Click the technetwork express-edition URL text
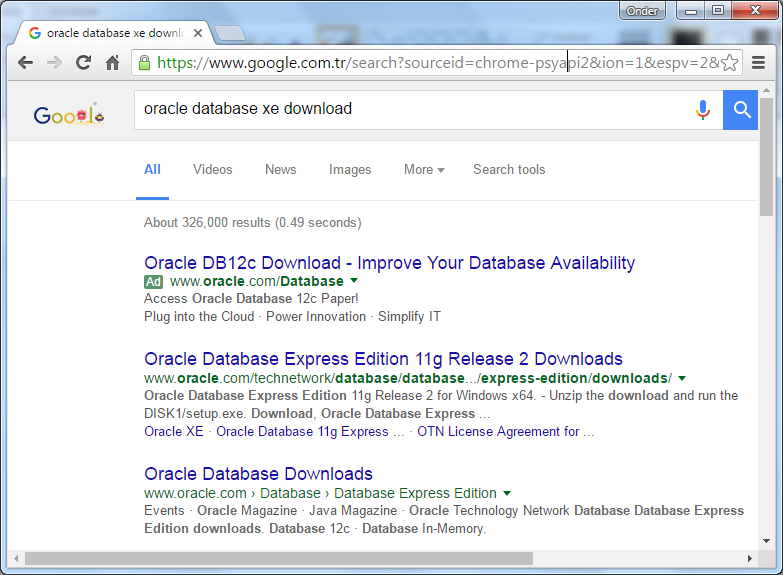The height and width of the screenshot is (575, 783). tap(408, 379)
